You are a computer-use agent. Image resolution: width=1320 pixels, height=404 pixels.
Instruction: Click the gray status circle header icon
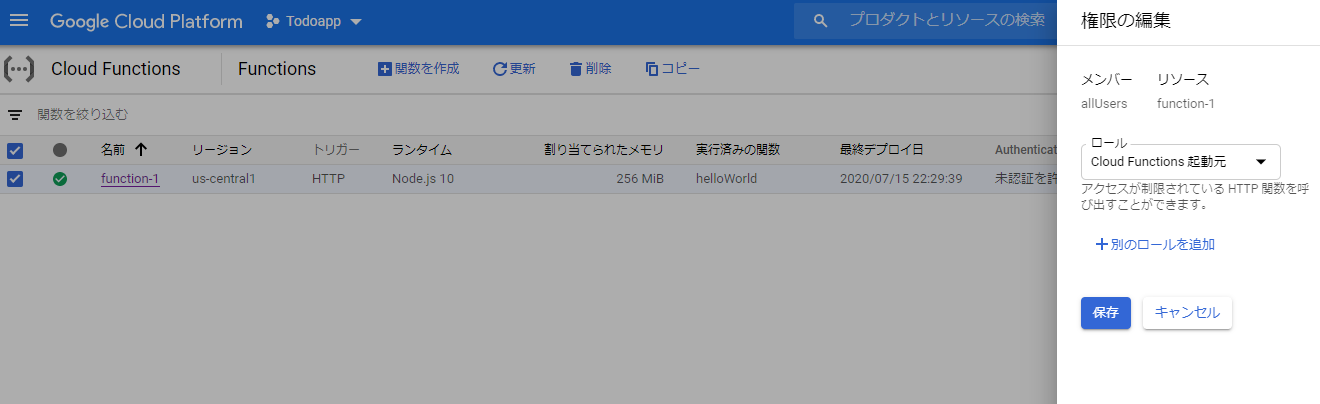[60, 150]
